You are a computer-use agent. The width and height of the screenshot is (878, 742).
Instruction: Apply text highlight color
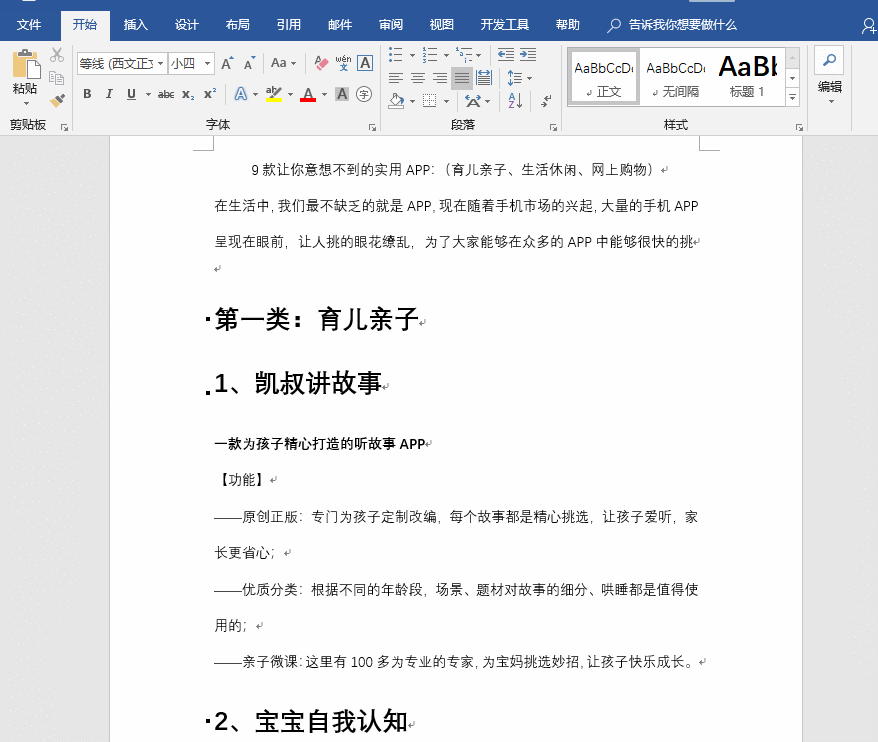pos(271,95)
